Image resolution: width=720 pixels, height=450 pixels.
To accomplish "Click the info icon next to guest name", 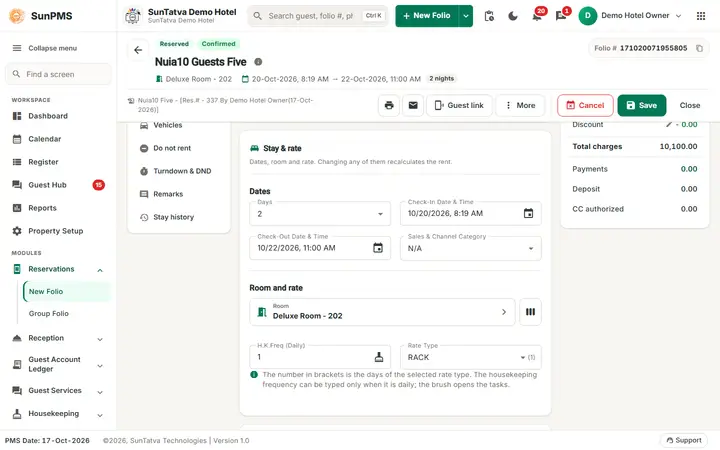I will (x=258, y=62).
